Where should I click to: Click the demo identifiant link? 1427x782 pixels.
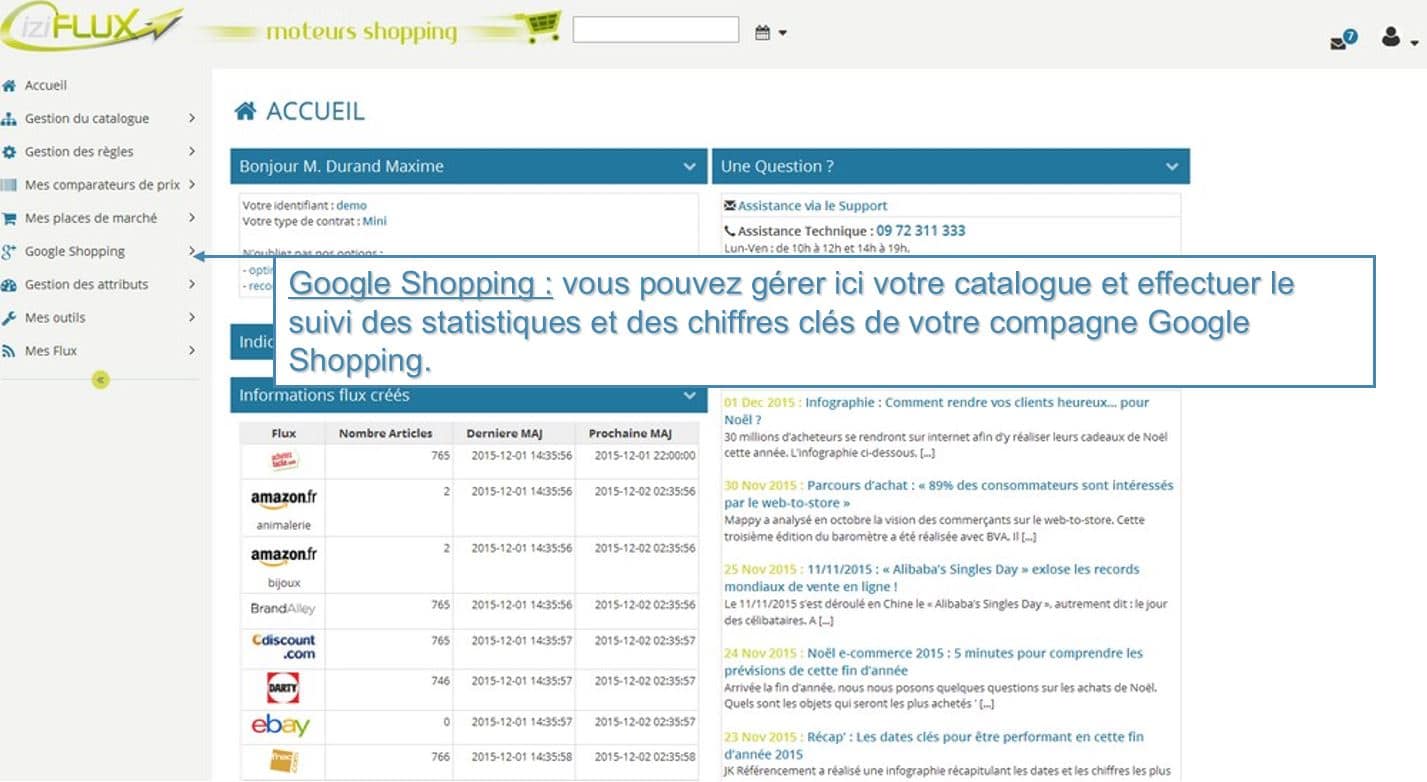pyautogui.click(x=351, y=206)
